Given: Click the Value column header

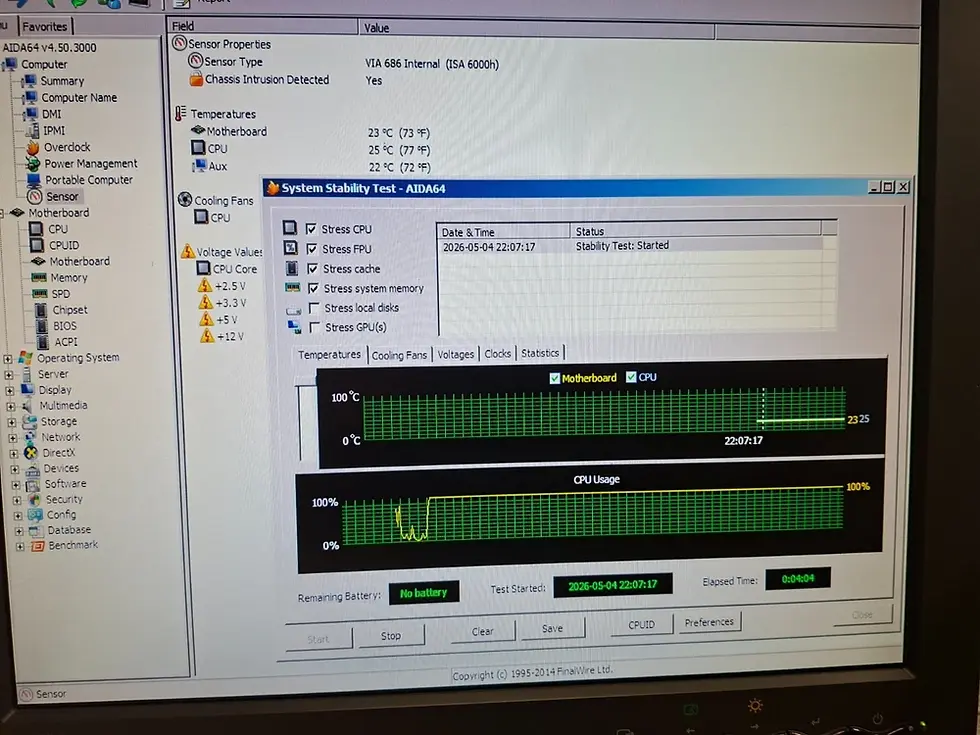Looking at the screenshot, I should coord(538,28).
